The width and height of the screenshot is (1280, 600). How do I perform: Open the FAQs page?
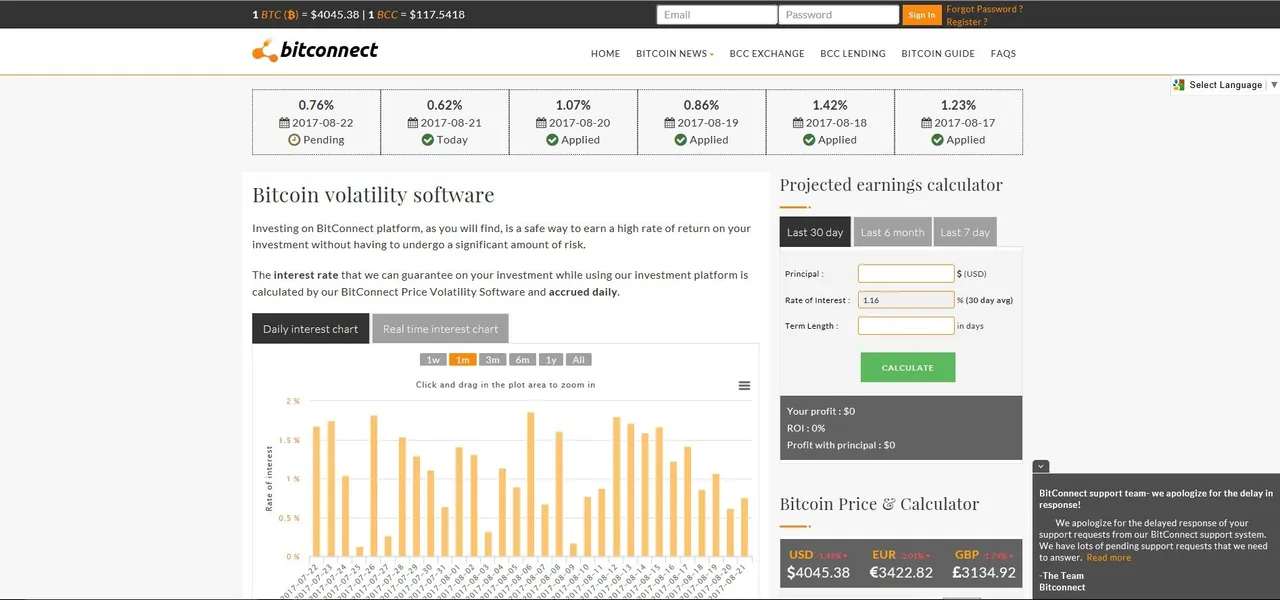point(1003,54)
